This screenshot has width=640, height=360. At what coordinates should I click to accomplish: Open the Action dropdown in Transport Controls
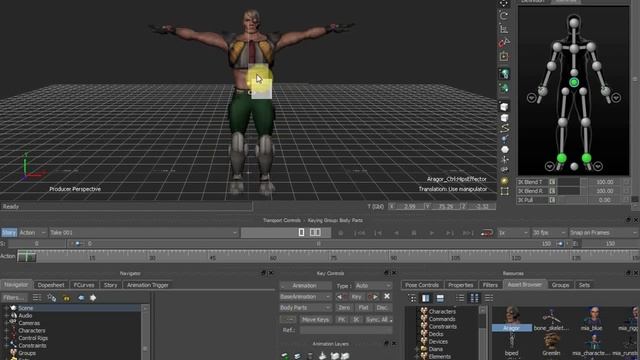click(32, 233)
